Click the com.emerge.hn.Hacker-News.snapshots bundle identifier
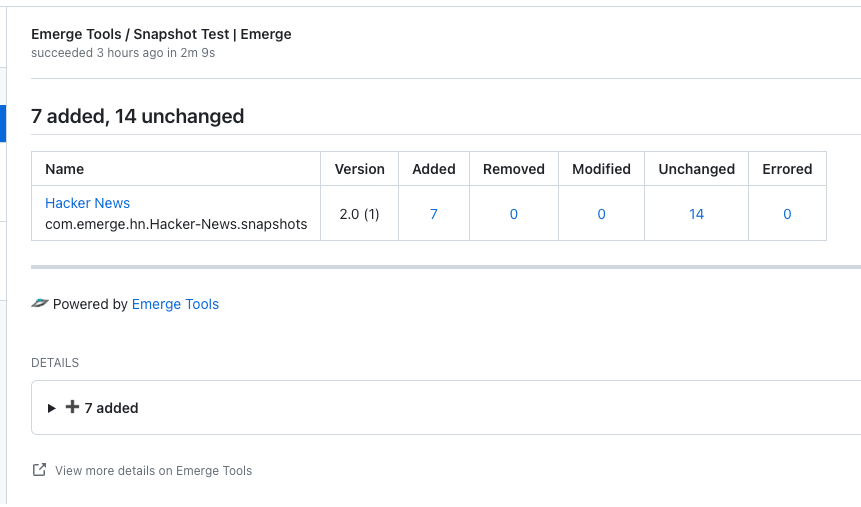Screen dimensions: 861x507 [x=176, y=224]
